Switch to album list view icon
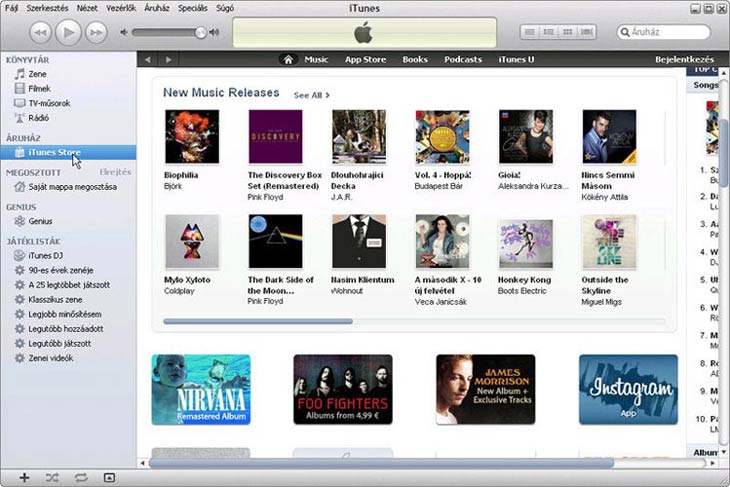 (549, 32)
